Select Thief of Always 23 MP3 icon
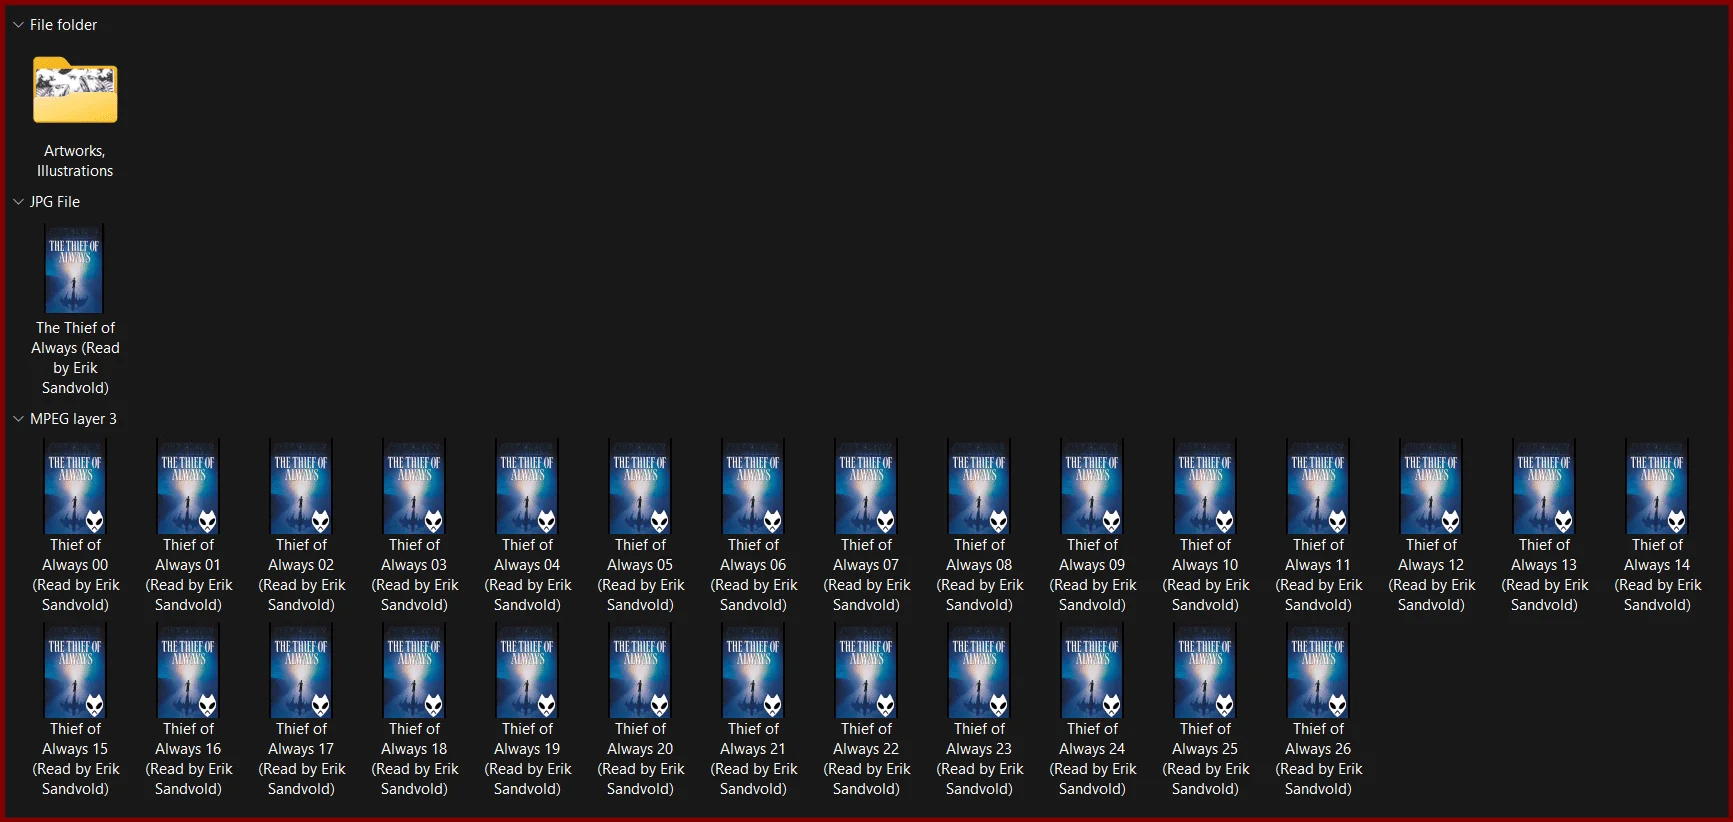This screenshot has width=1733, height=822. click(979, 671)
